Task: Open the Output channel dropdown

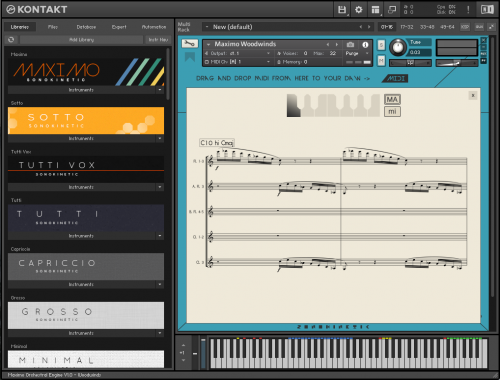Action: (x=238, y=53)
